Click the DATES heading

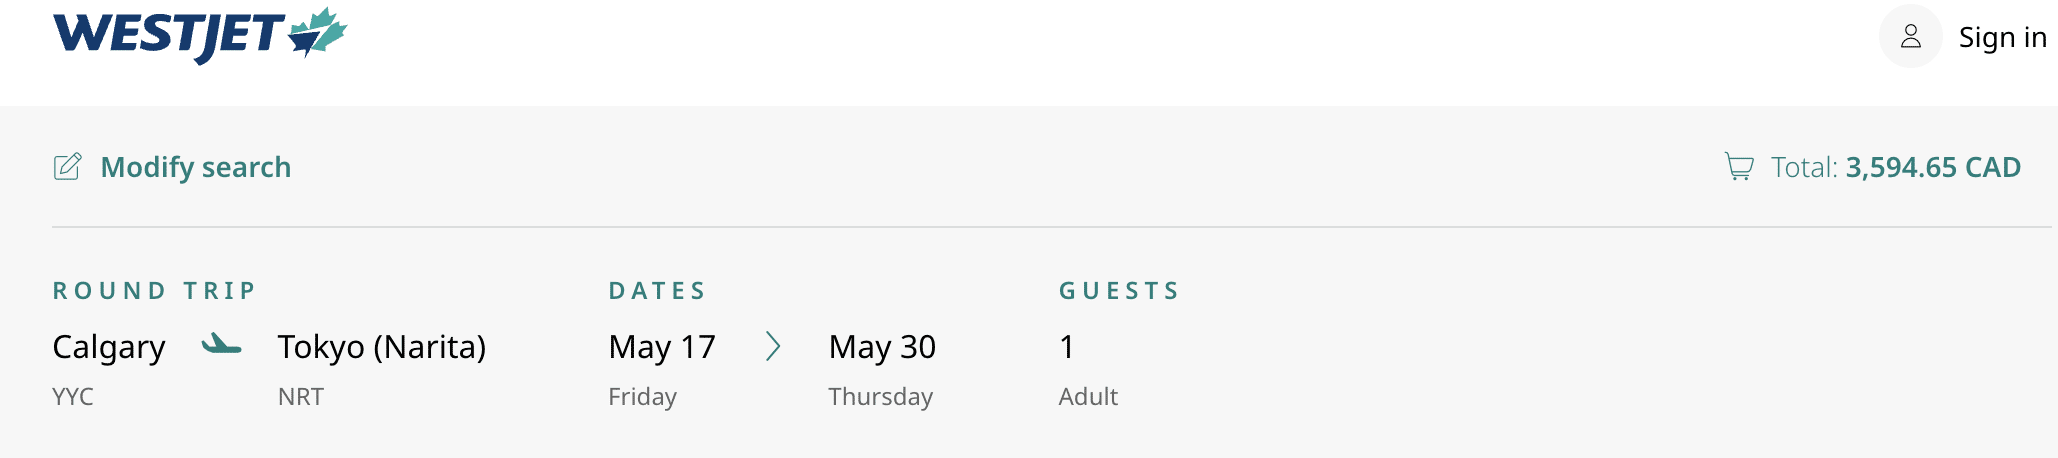[658, 291]
